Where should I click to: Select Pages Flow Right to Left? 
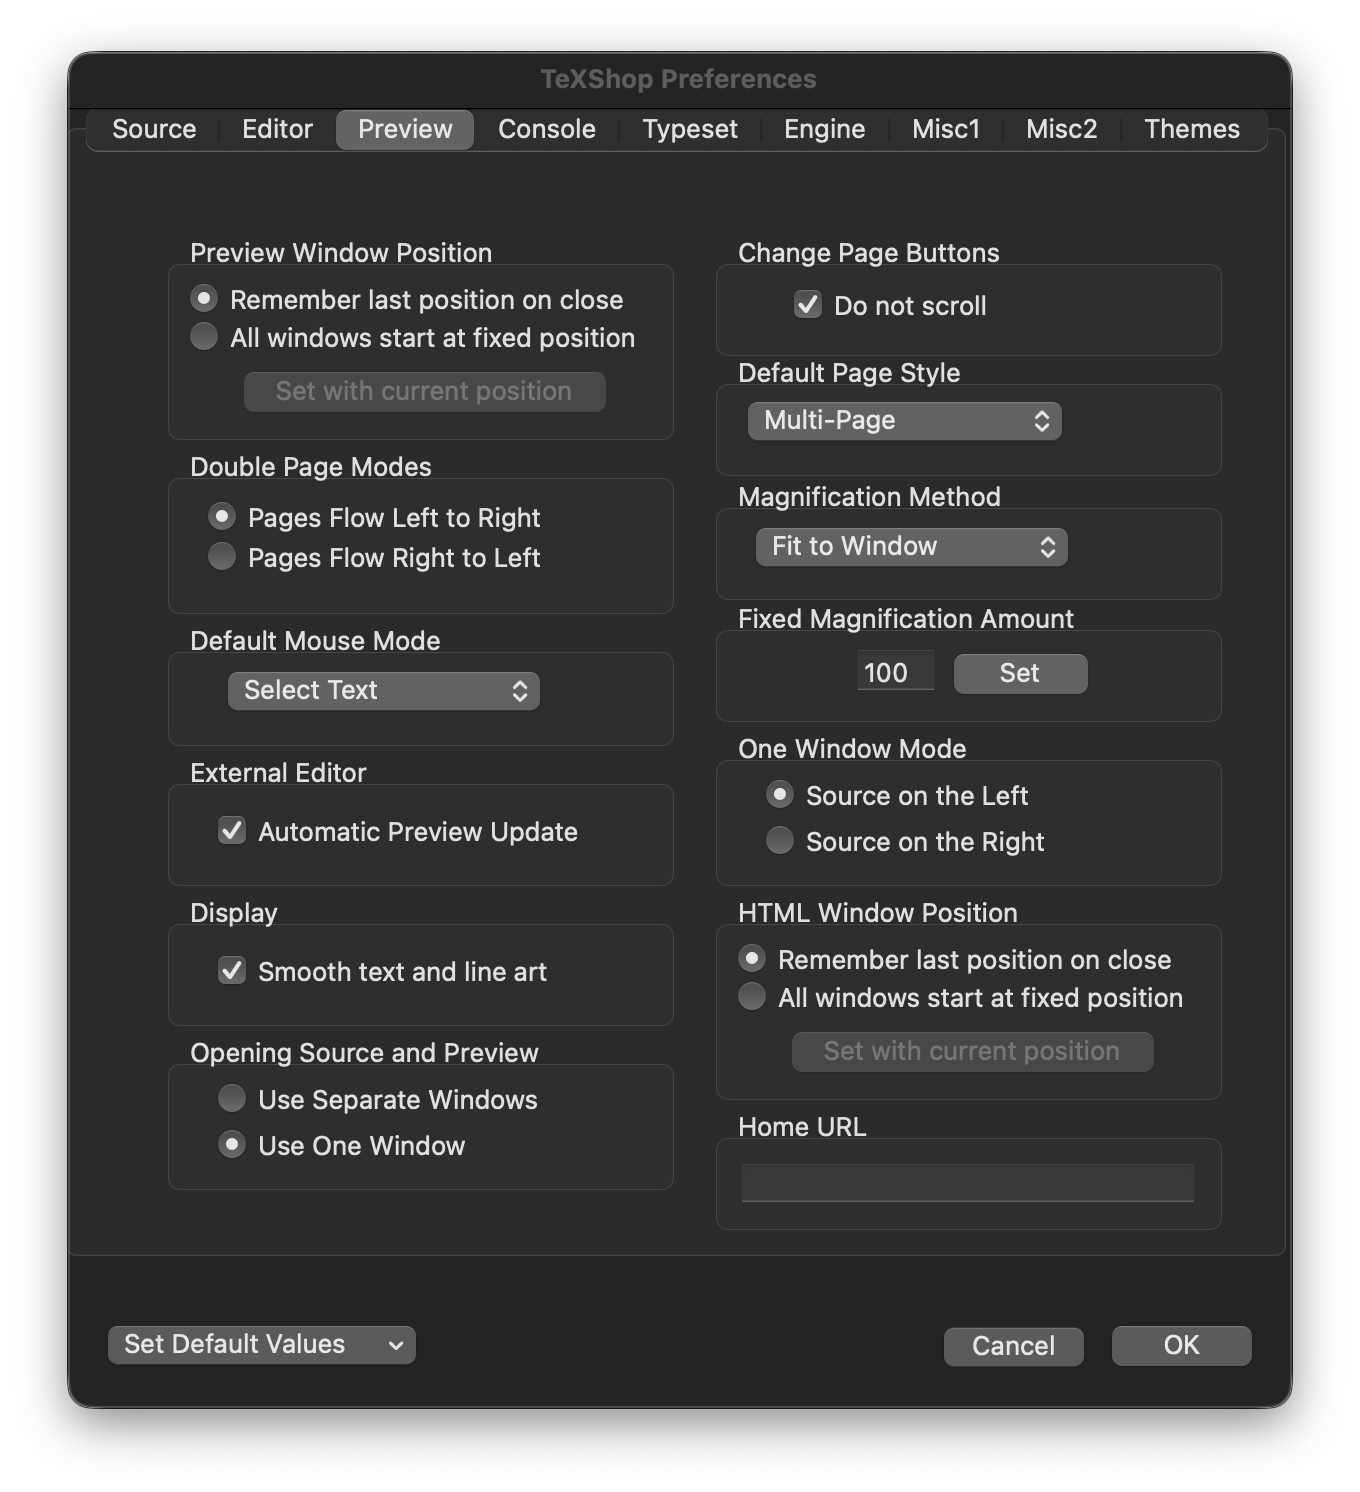click(222, 557)
